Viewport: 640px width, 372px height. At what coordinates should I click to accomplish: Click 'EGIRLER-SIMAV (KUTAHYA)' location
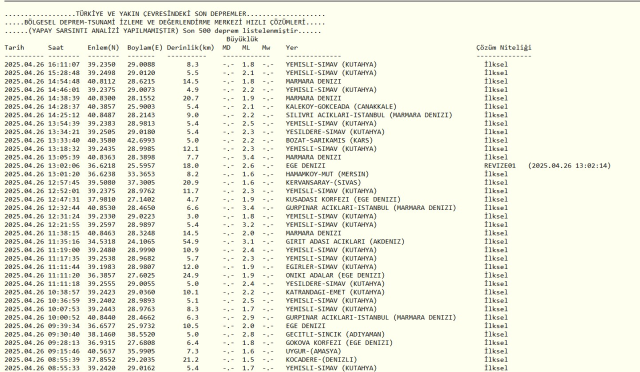[x=331, y=267]
